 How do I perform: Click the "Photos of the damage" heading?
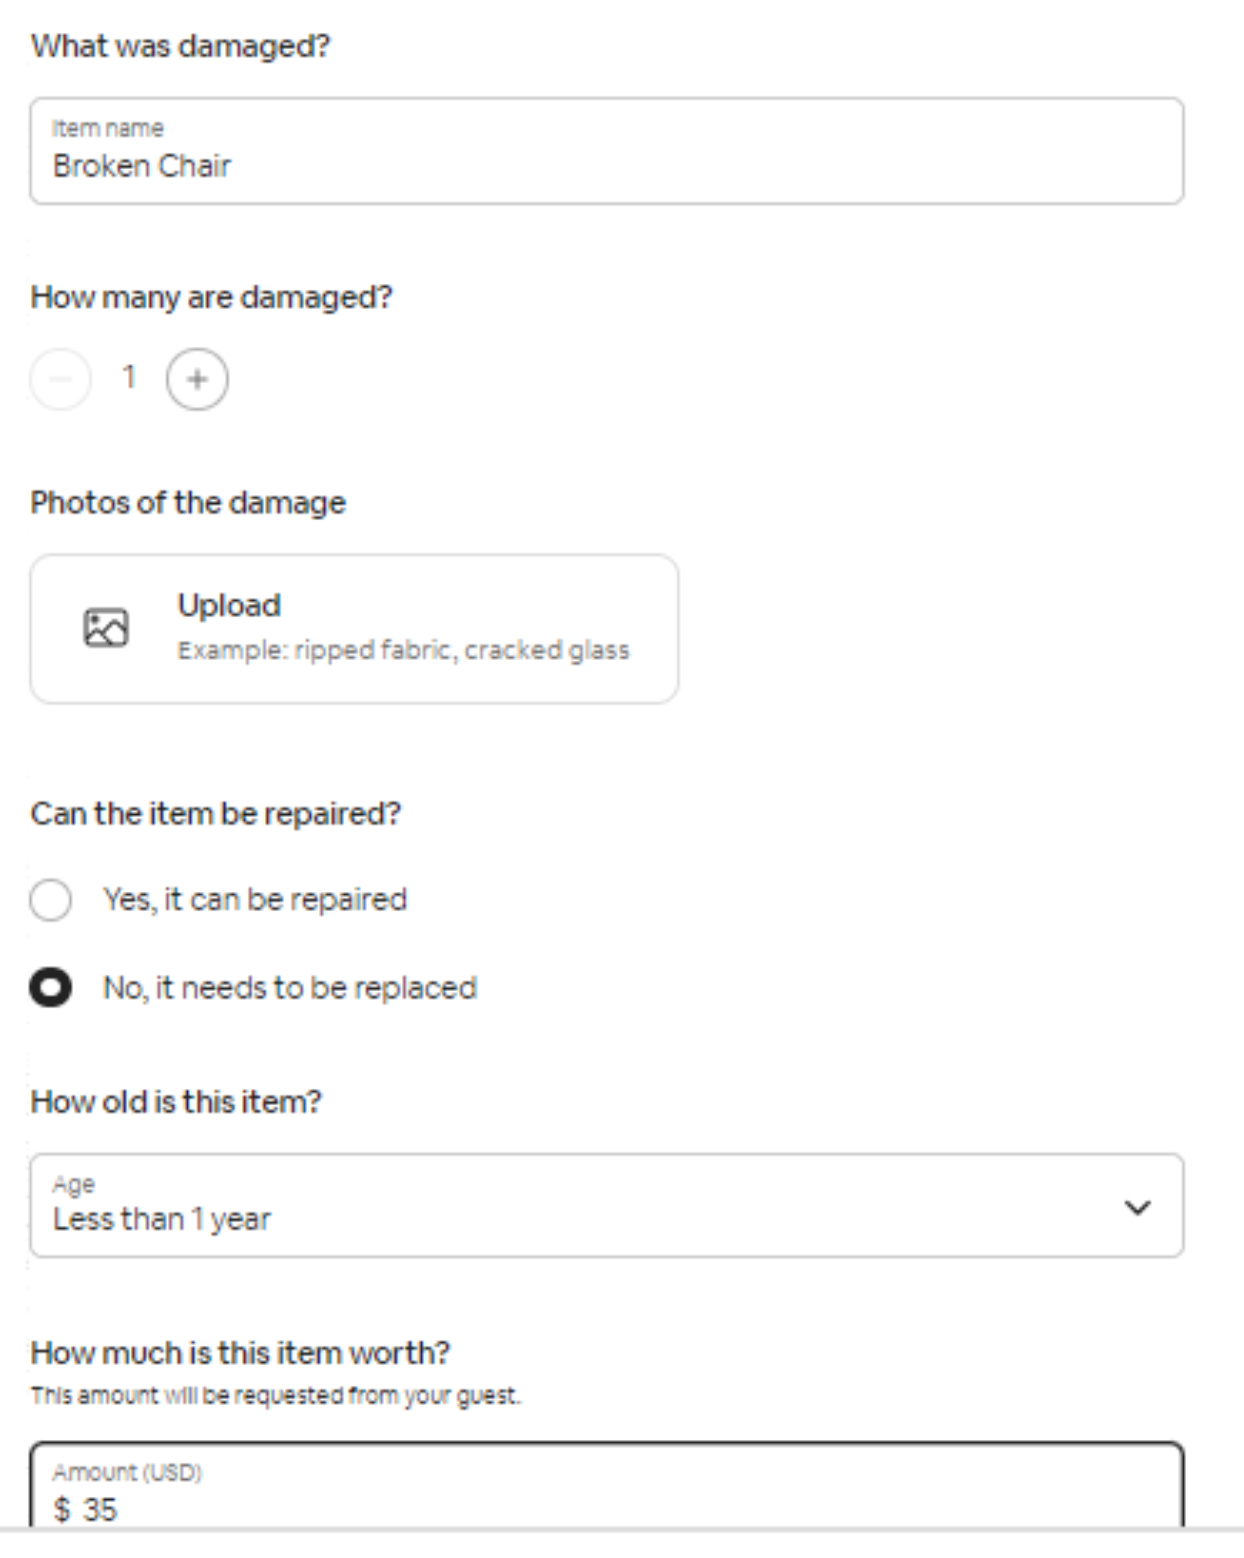pos(188,502)
